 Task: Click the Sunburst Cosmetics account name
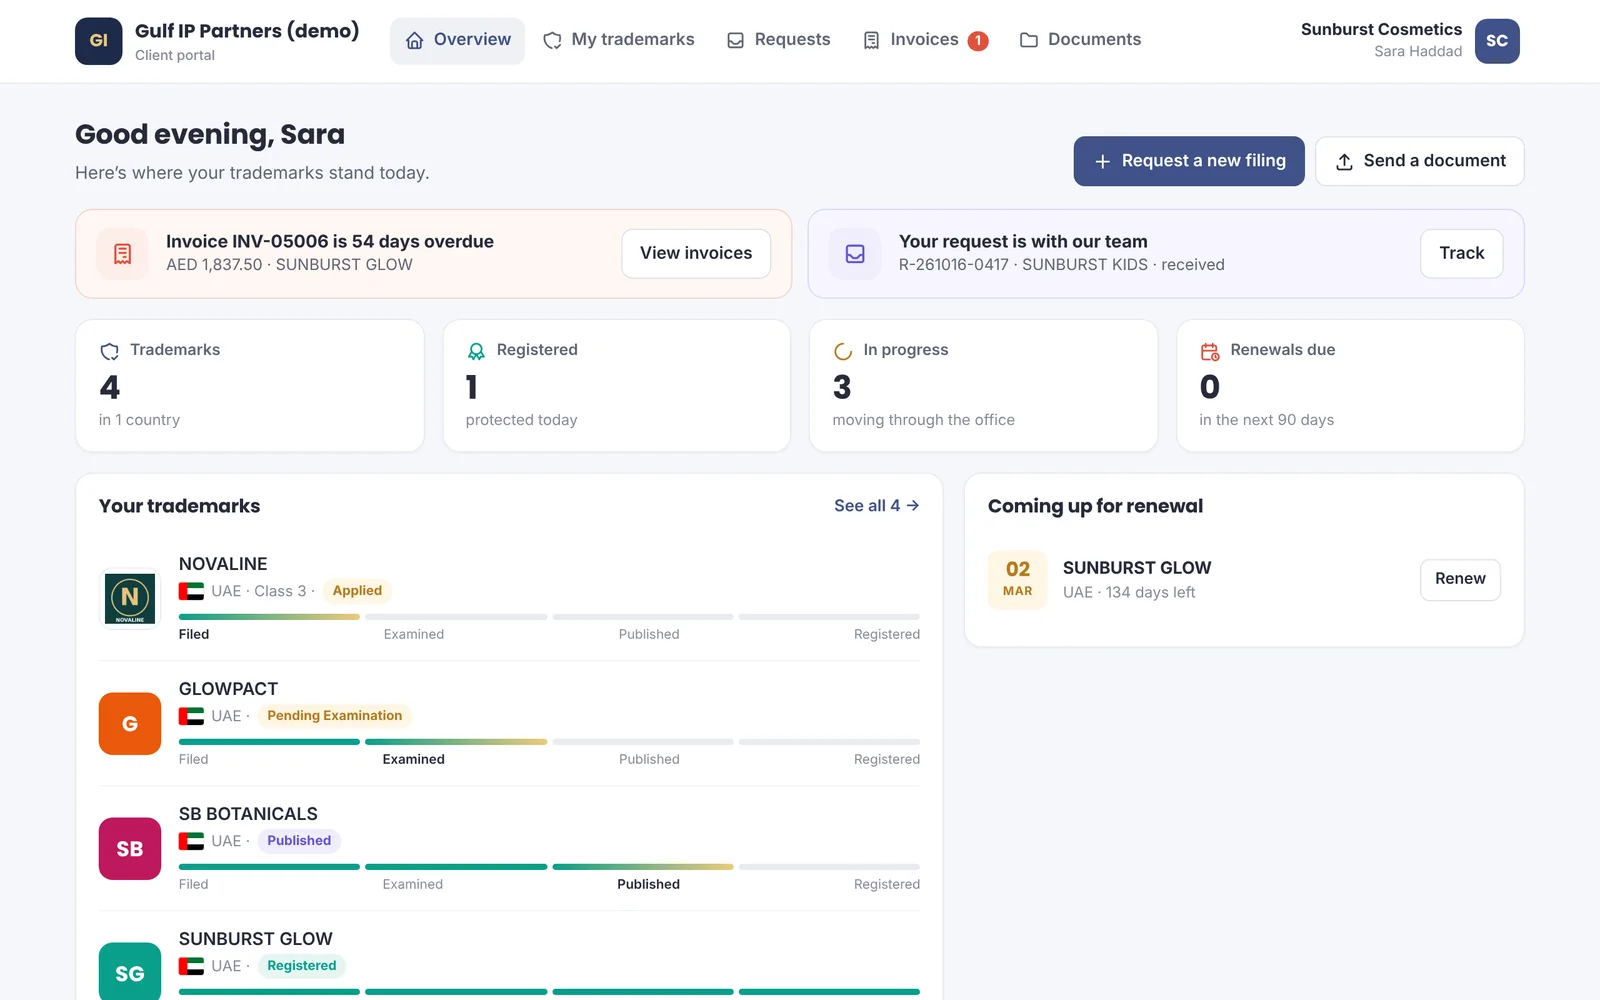1381,29
